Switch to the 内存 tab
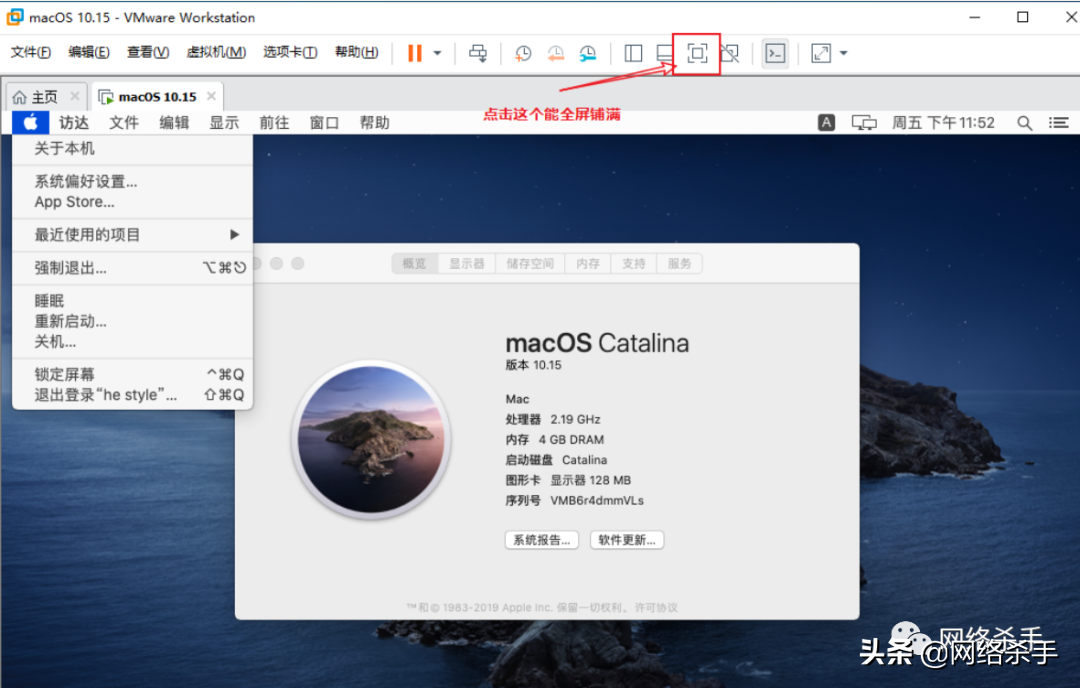The height and width of the screenshot is (688, 1080). pos(588,263)
